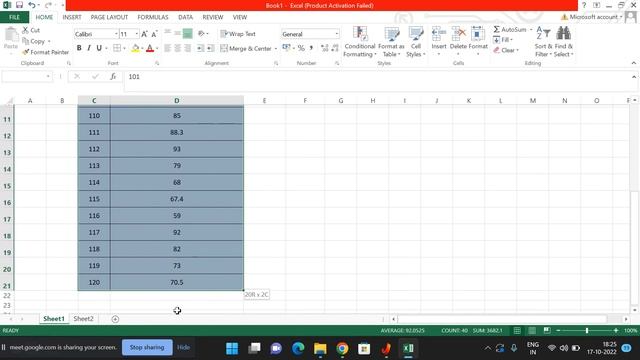Toggle Underline formatting
640x360 pixels.
click(99, 48)
